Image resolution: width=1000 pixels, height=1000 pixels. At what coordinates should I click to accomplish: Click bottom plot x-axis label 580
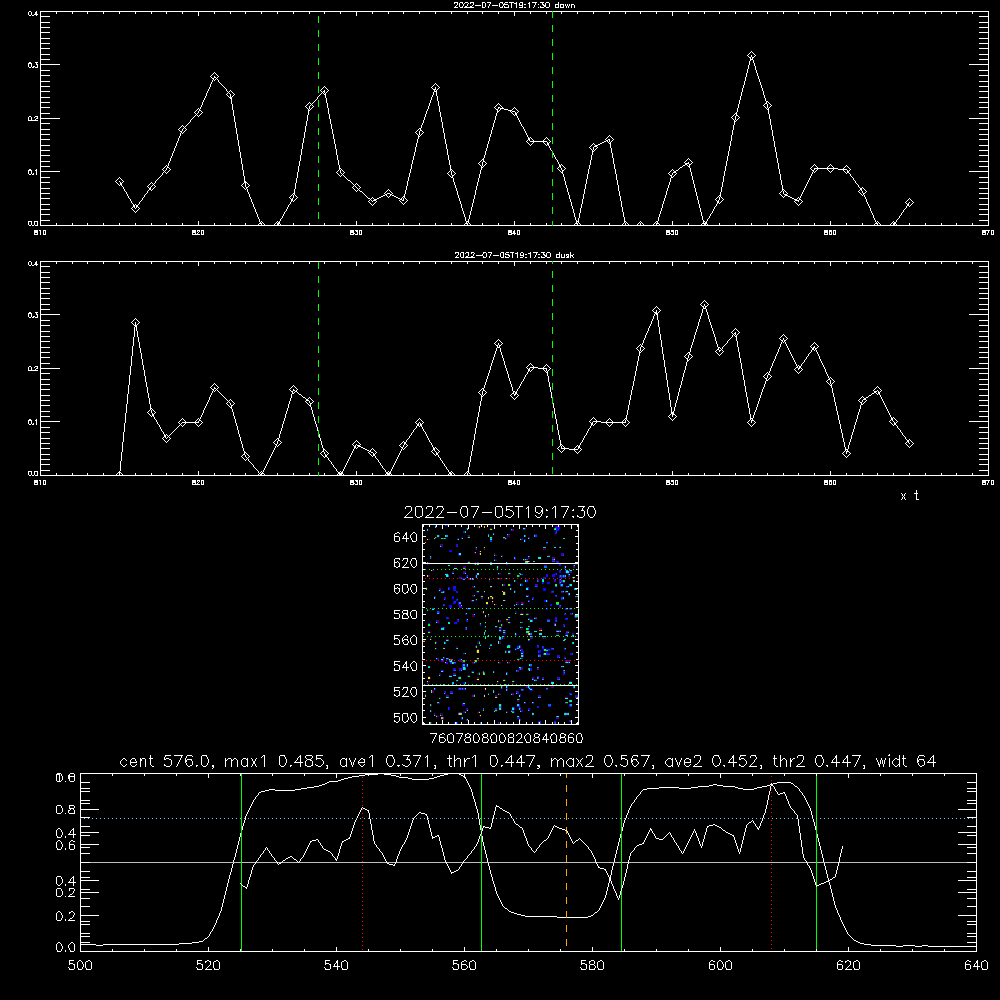pyautogui.click(x=592, y=966)
